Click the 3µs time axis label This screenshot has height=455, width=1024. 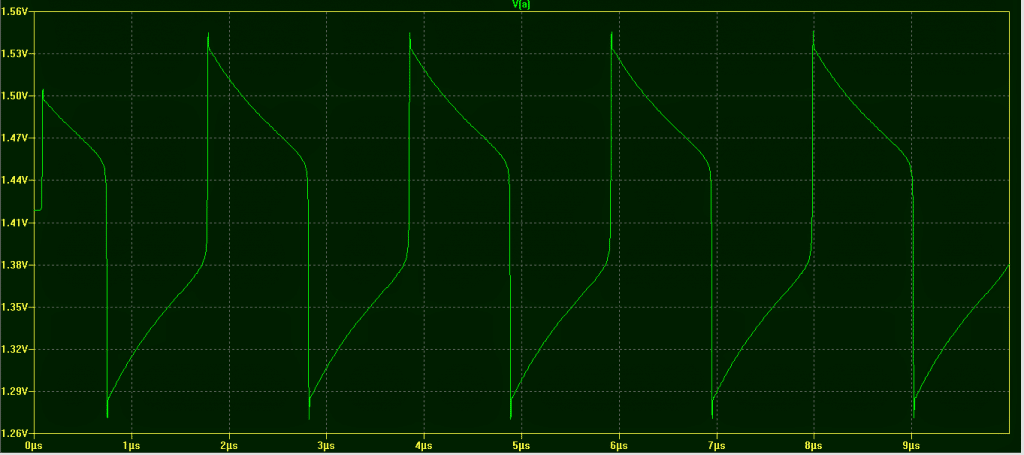point(326,443)
